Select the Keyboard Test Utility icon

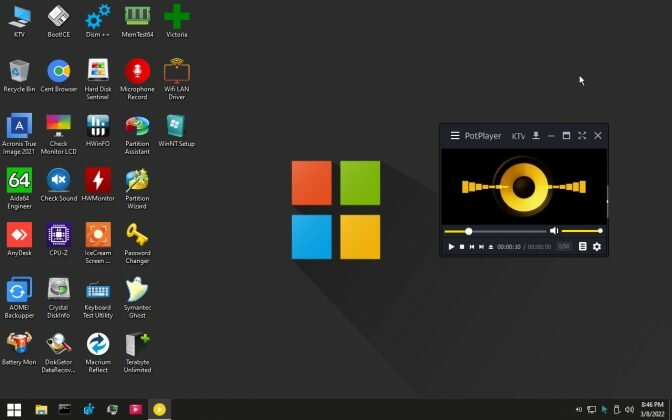pos(98,298)
